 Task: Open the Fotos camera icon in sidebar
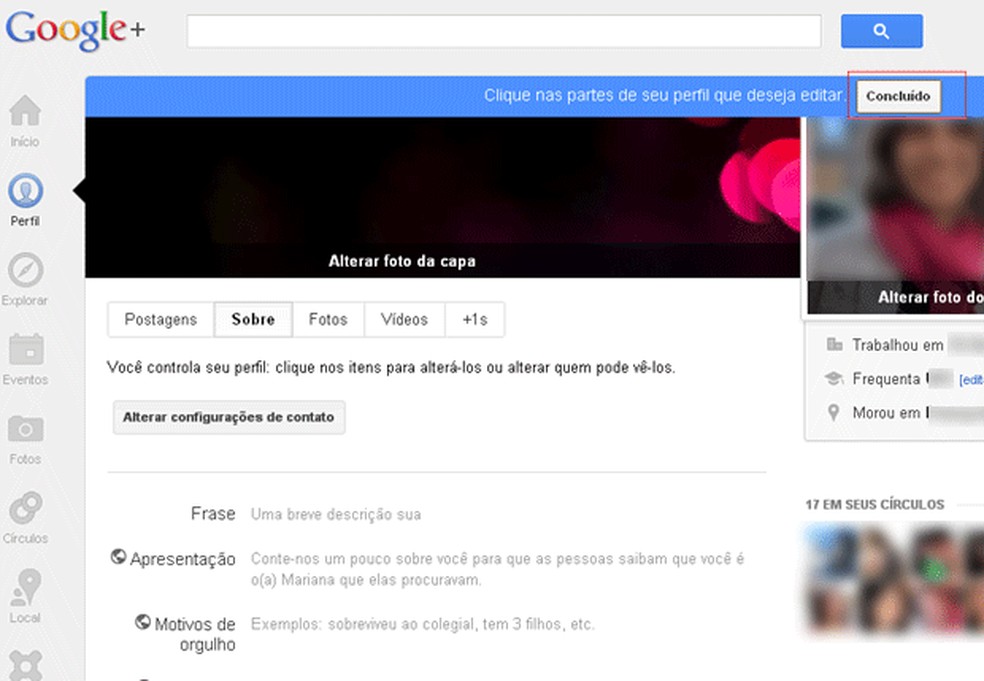click(25, 429)
